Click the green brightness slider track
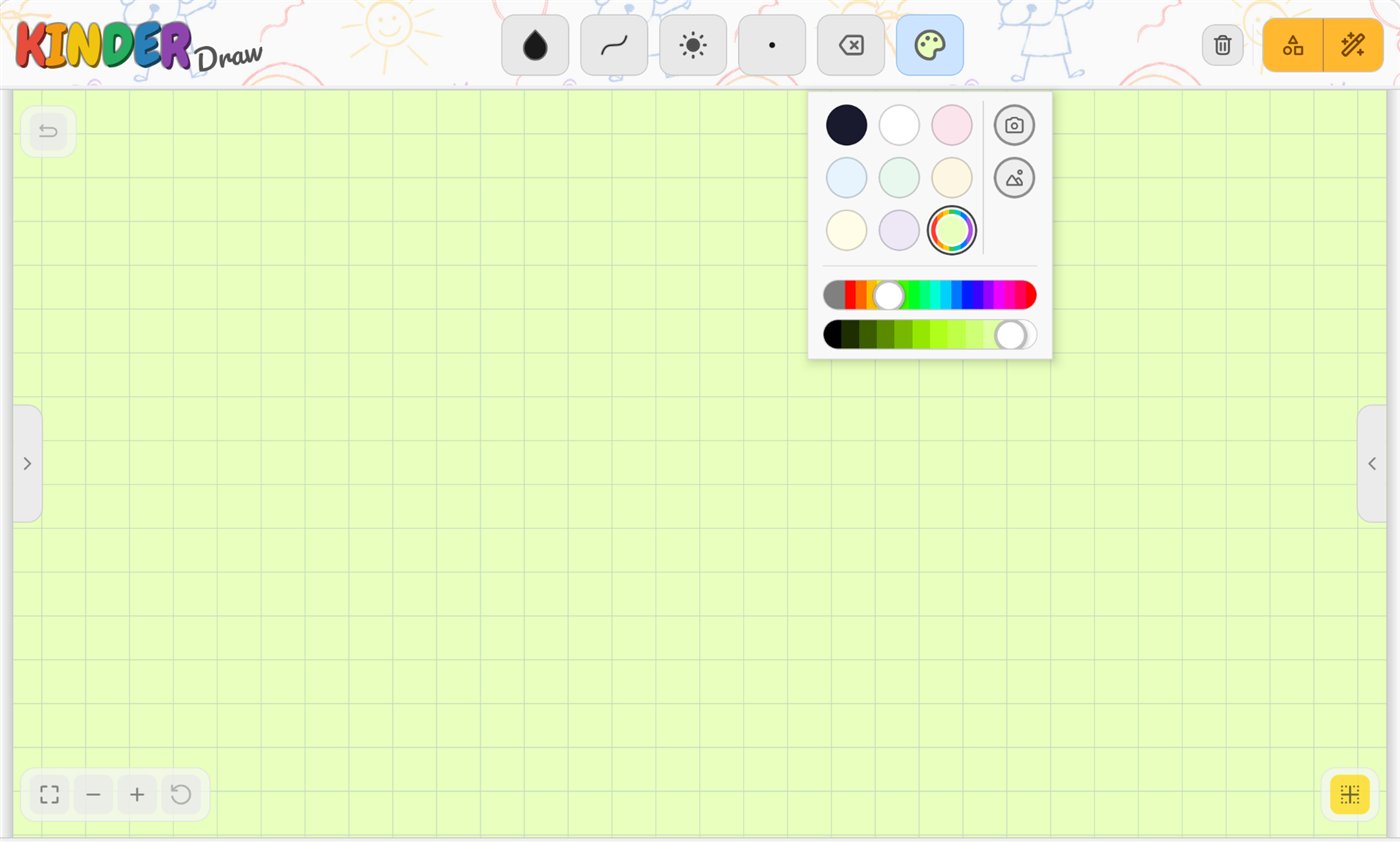This screenshot has width=1400, height=843. pos(930,334)
